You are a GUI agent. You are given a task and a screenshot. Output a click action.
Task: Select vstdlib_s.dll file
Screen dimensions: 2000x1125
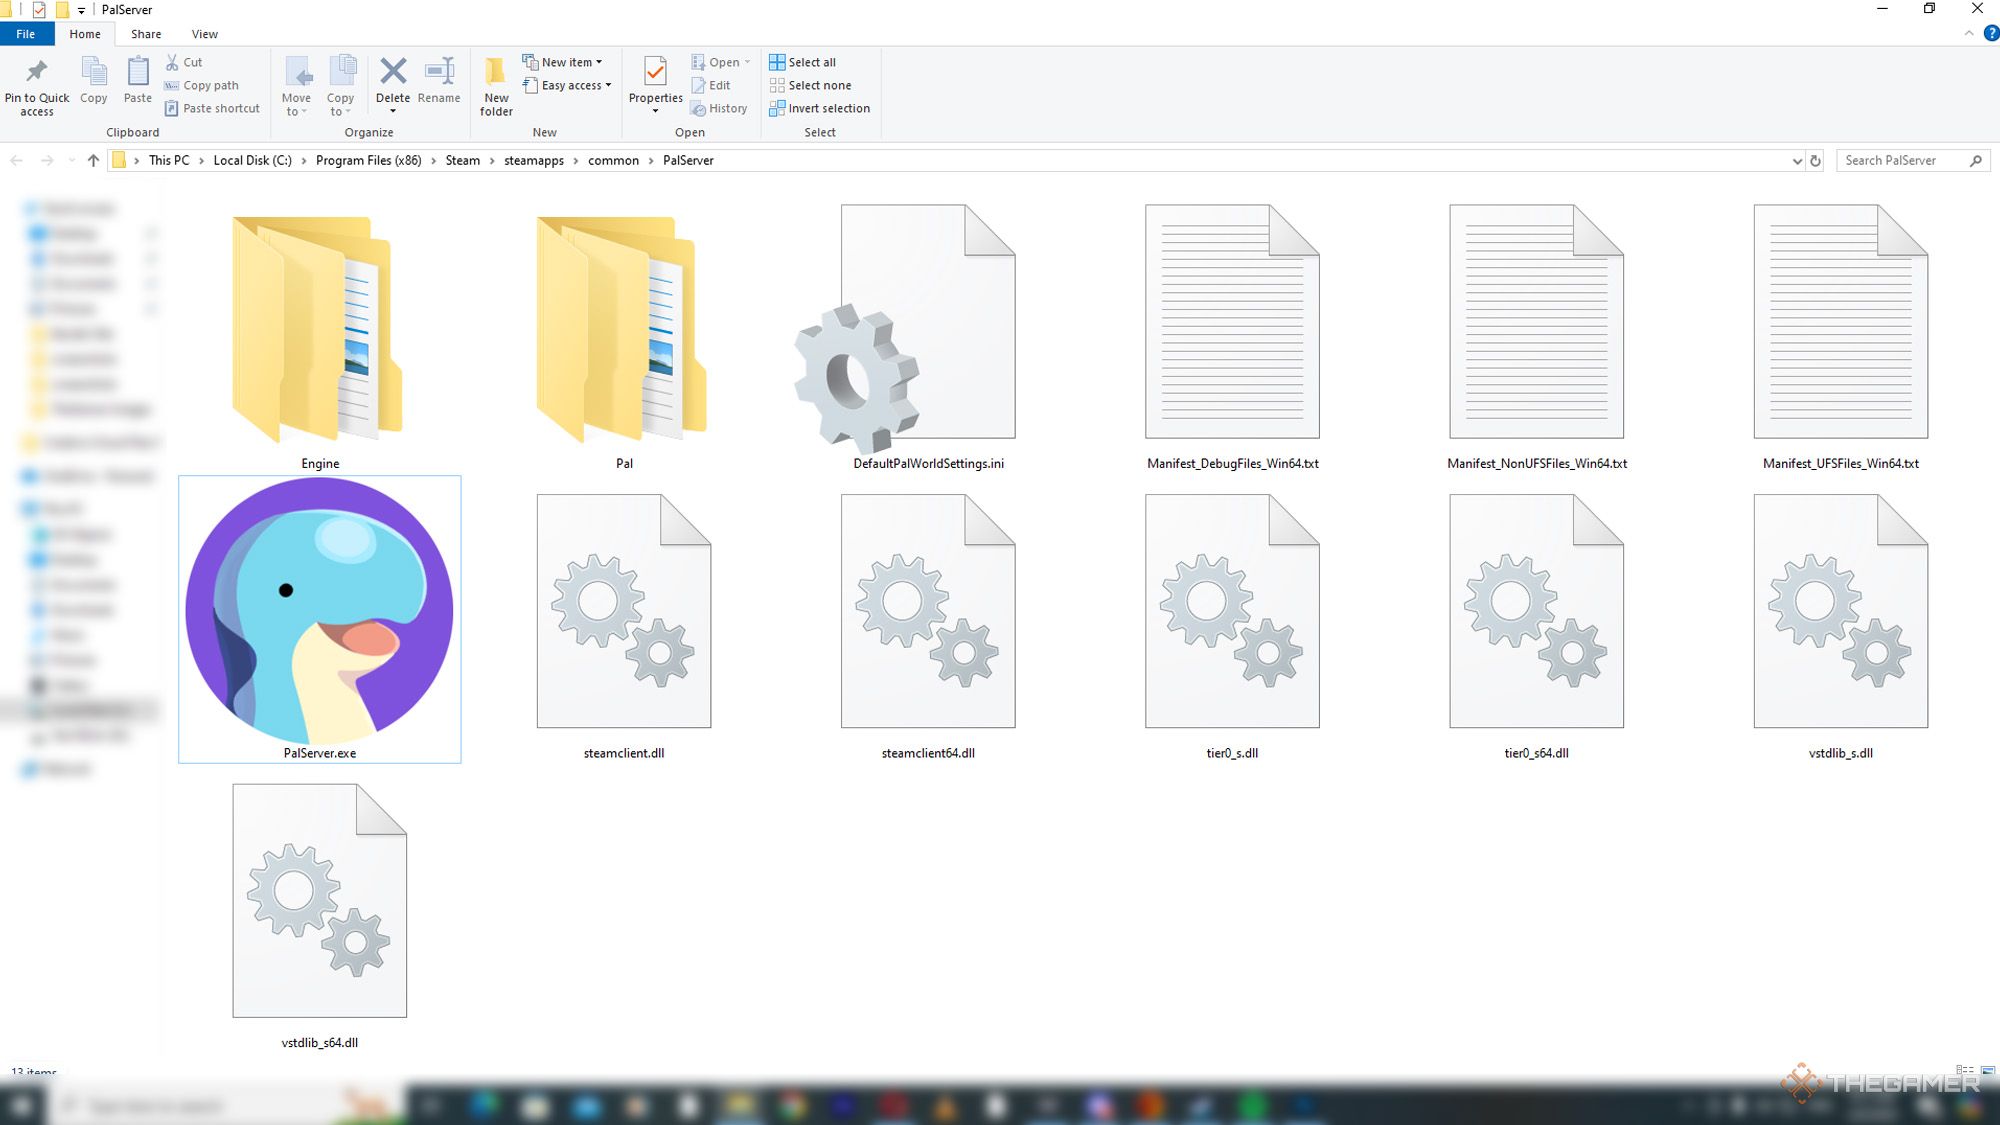1841,627
